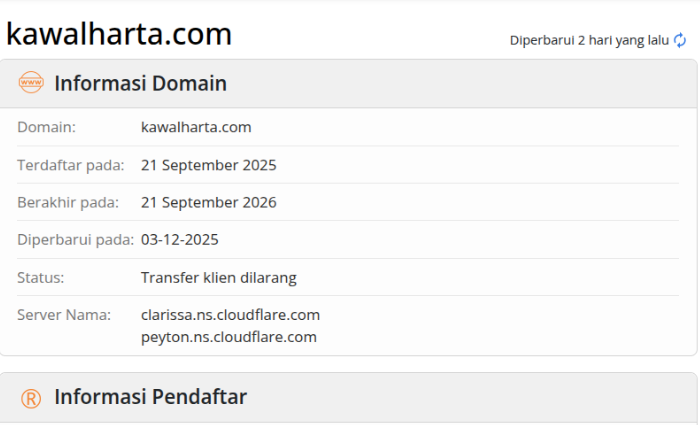Click the Domain: field label

click(46, 127)
